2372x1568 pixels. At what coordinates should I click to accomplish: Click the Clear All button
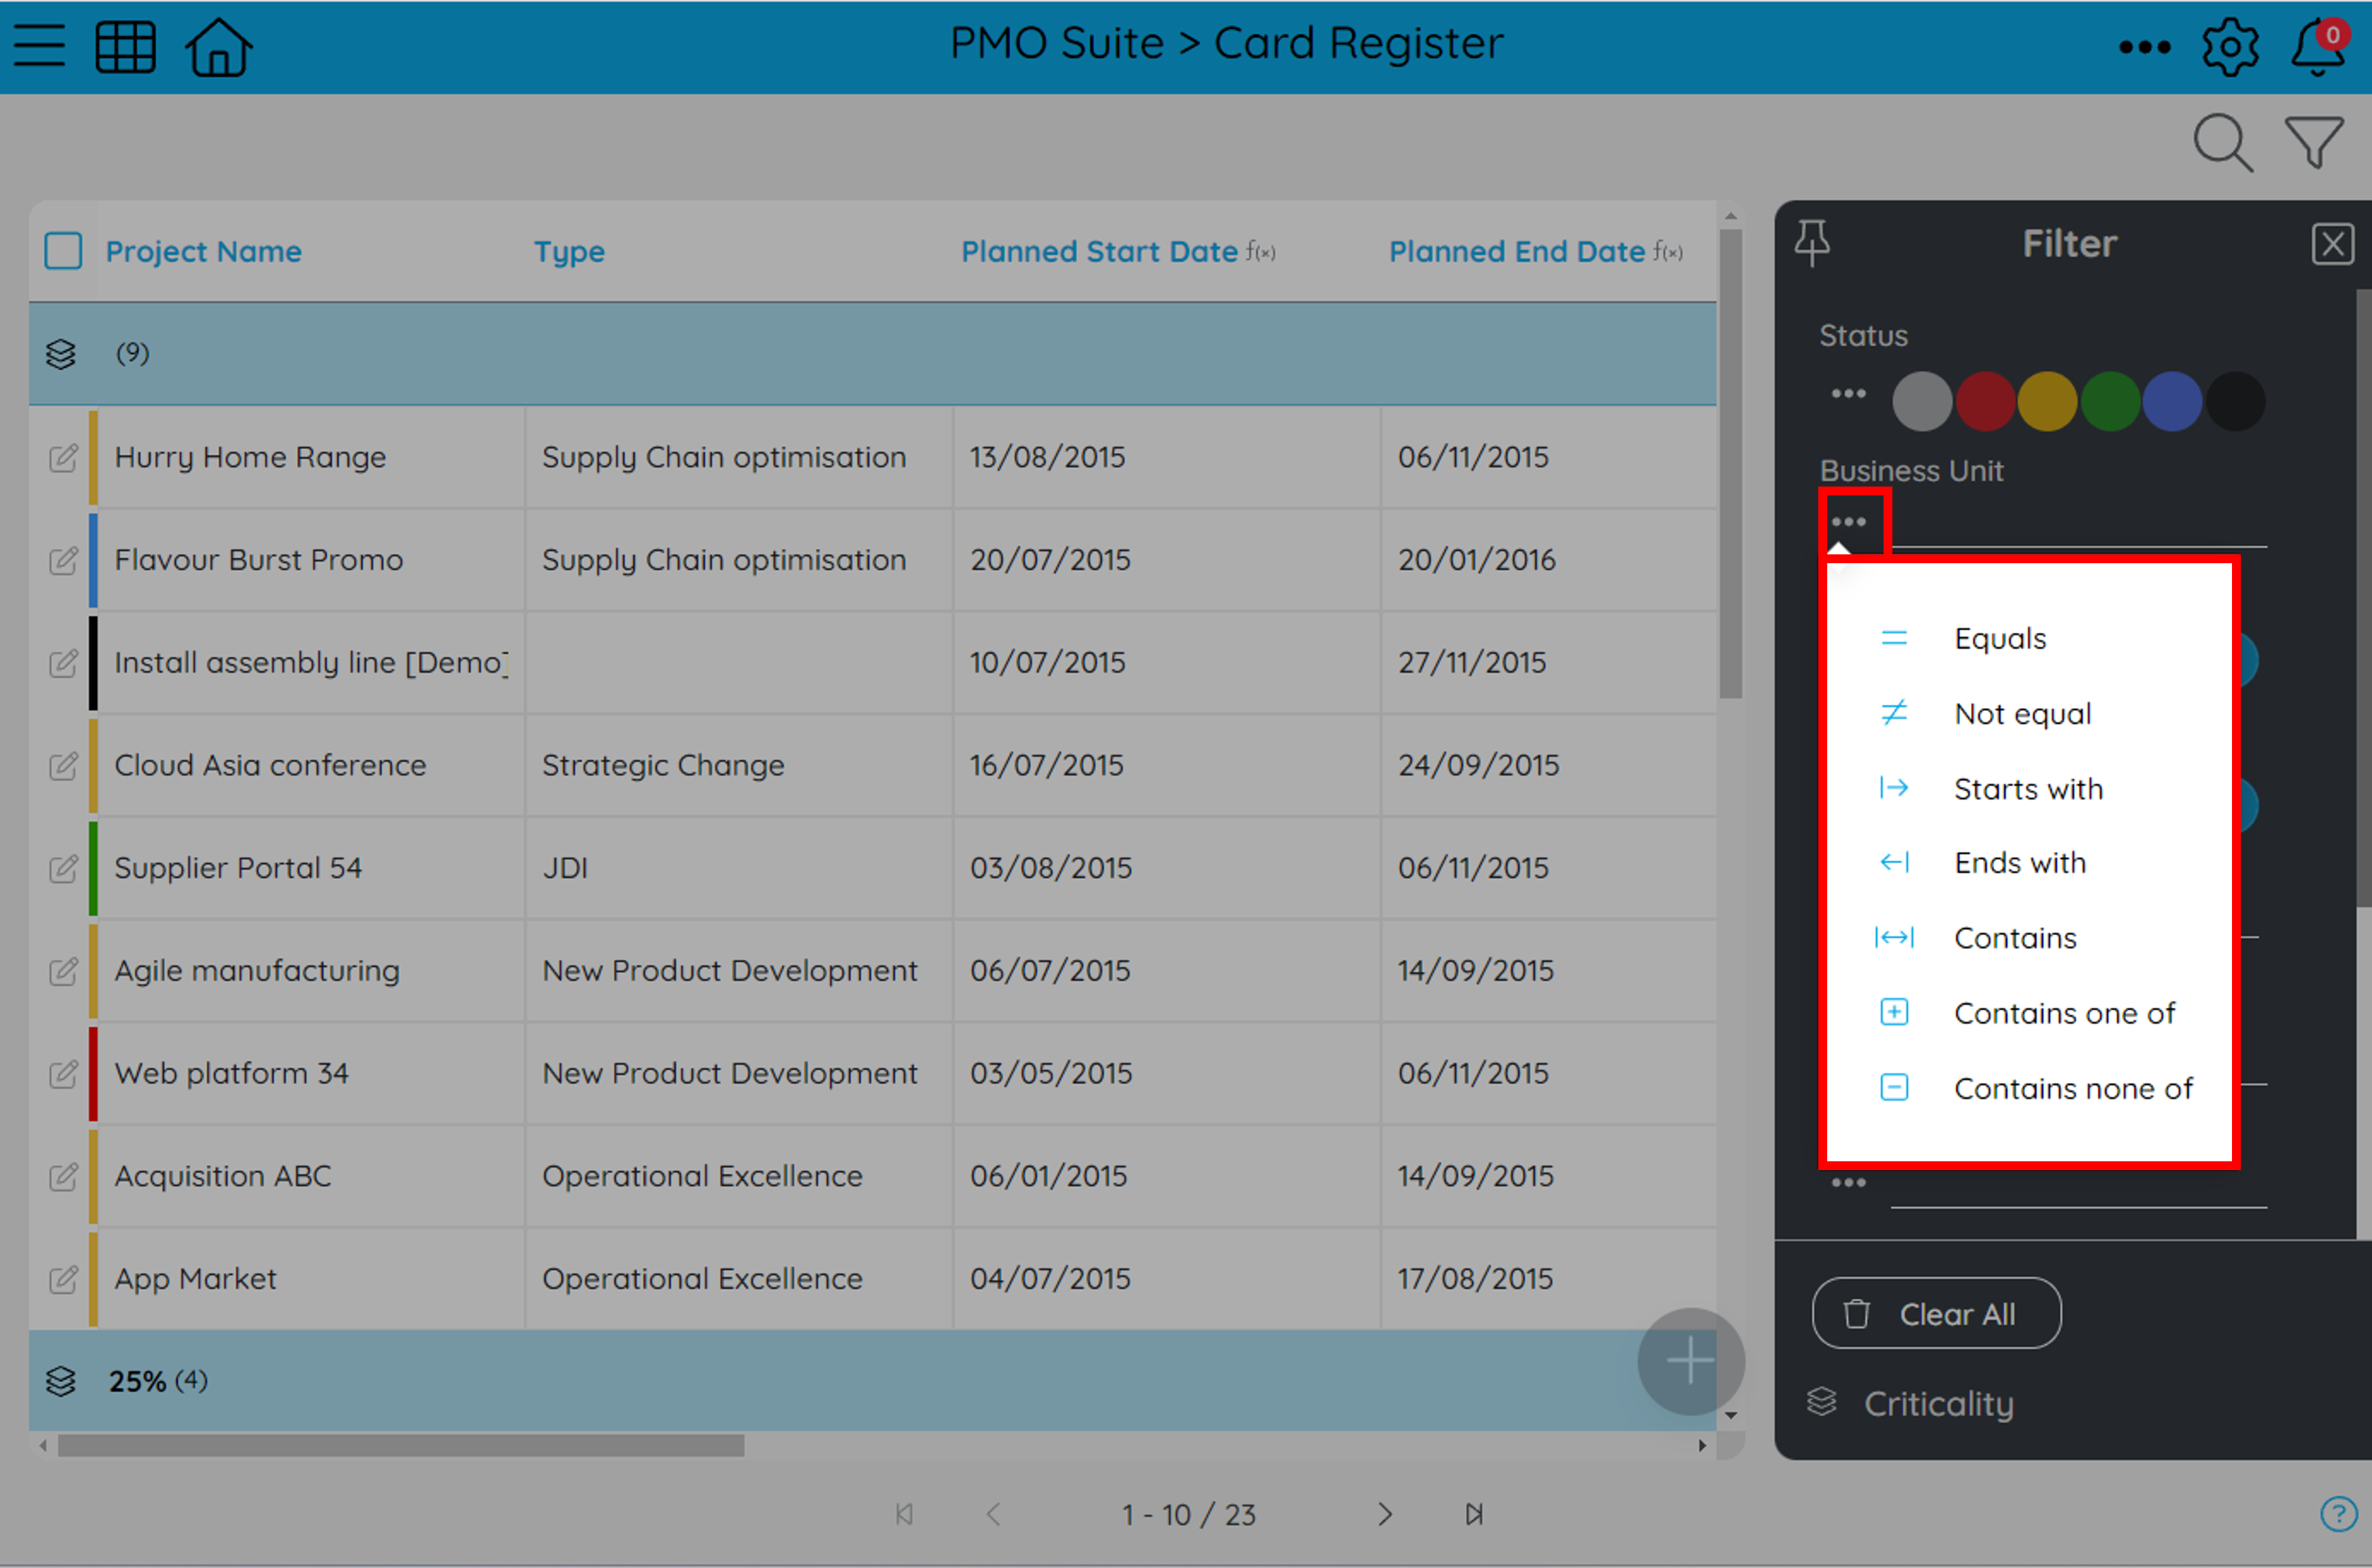[1936, 1313]
